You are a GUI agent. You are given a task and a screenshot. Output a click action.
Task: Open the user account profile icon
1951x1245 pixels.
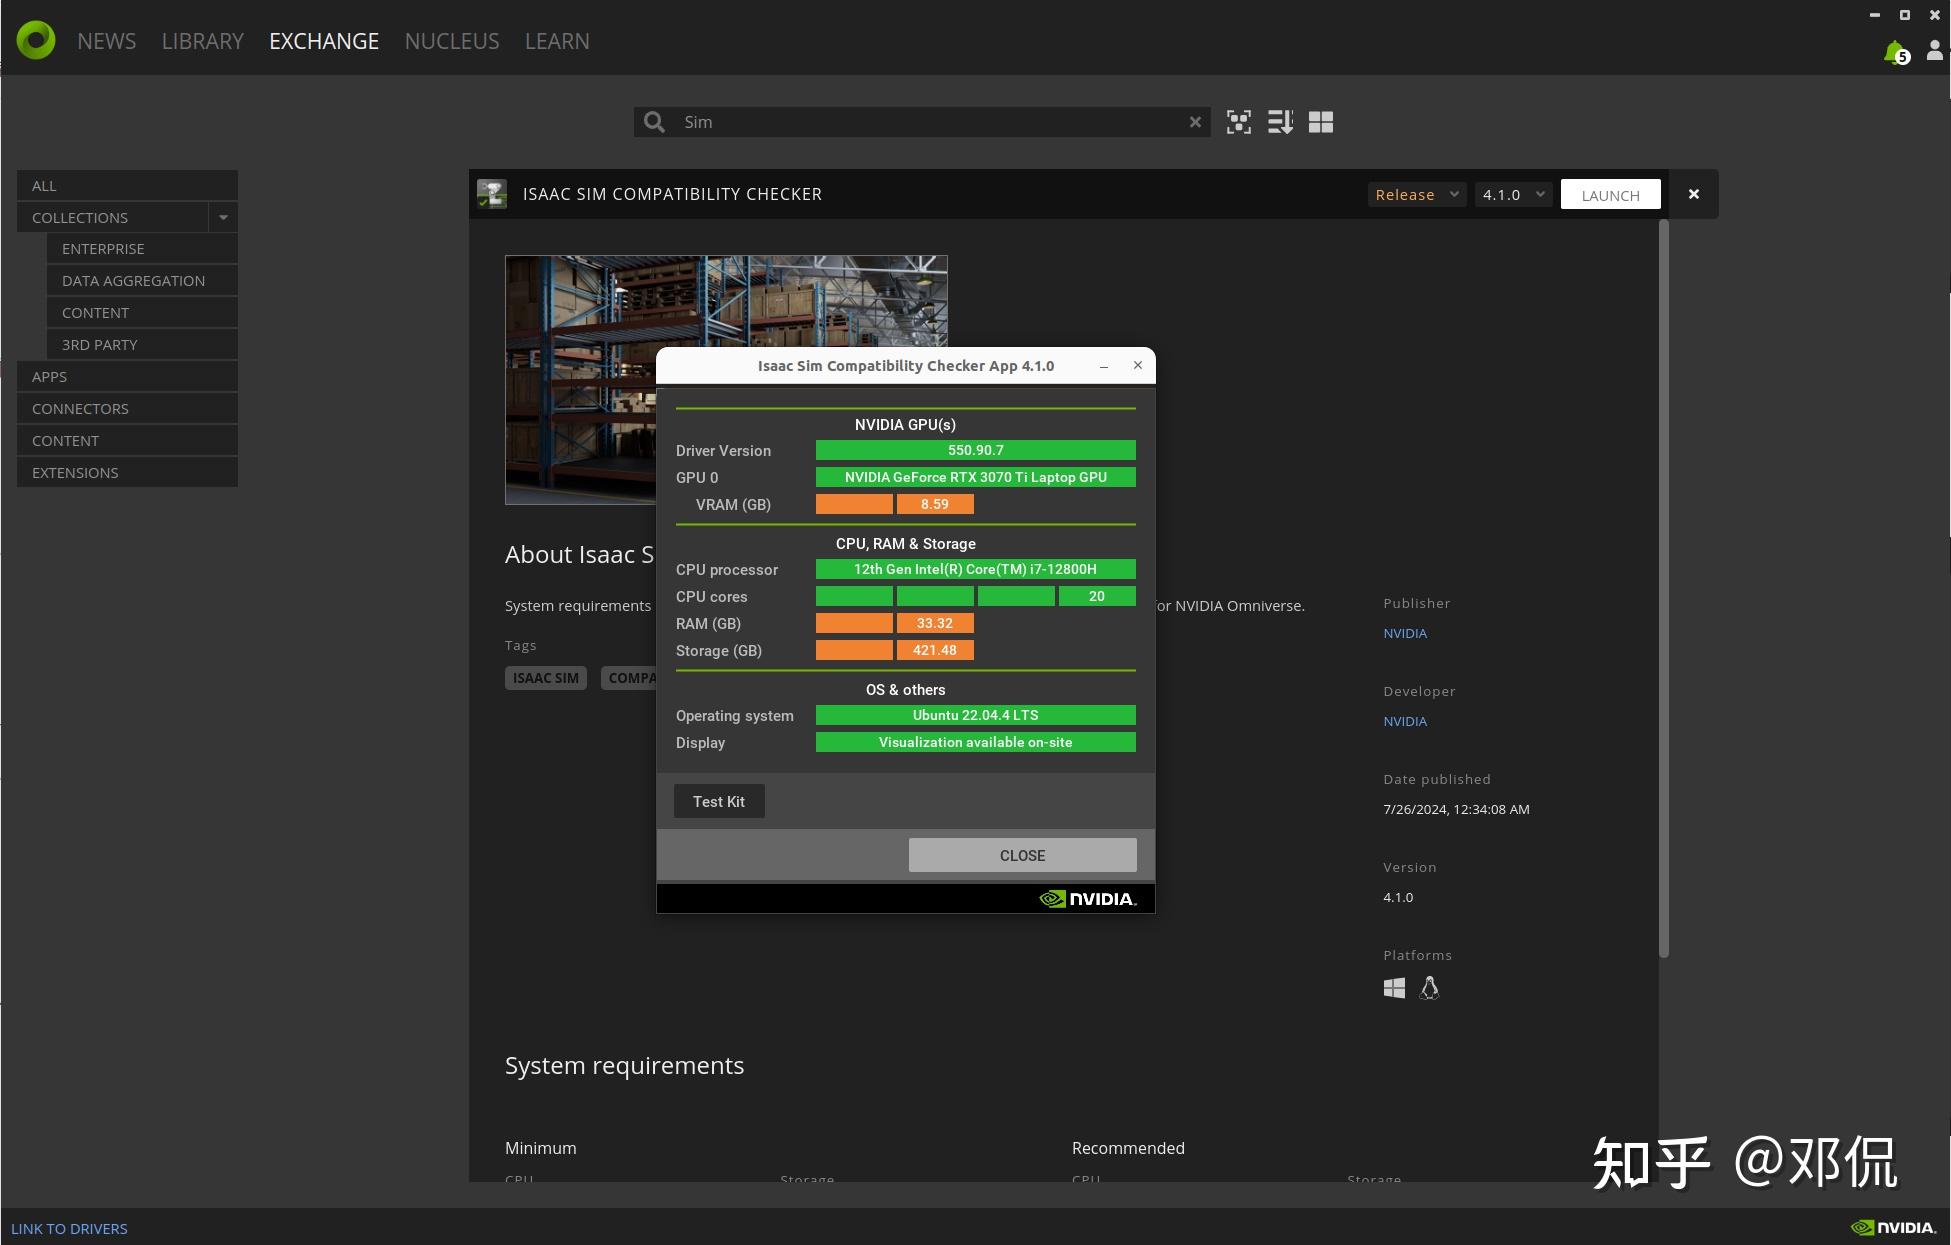(1934, 50)
